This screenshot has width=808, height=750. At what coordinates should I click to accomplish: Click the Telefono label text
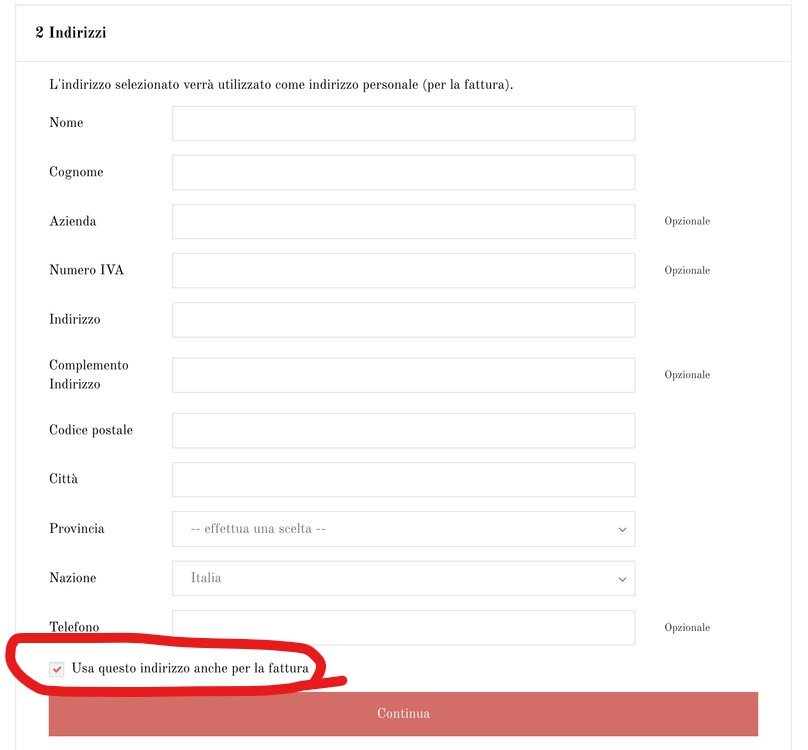(74, 627)
